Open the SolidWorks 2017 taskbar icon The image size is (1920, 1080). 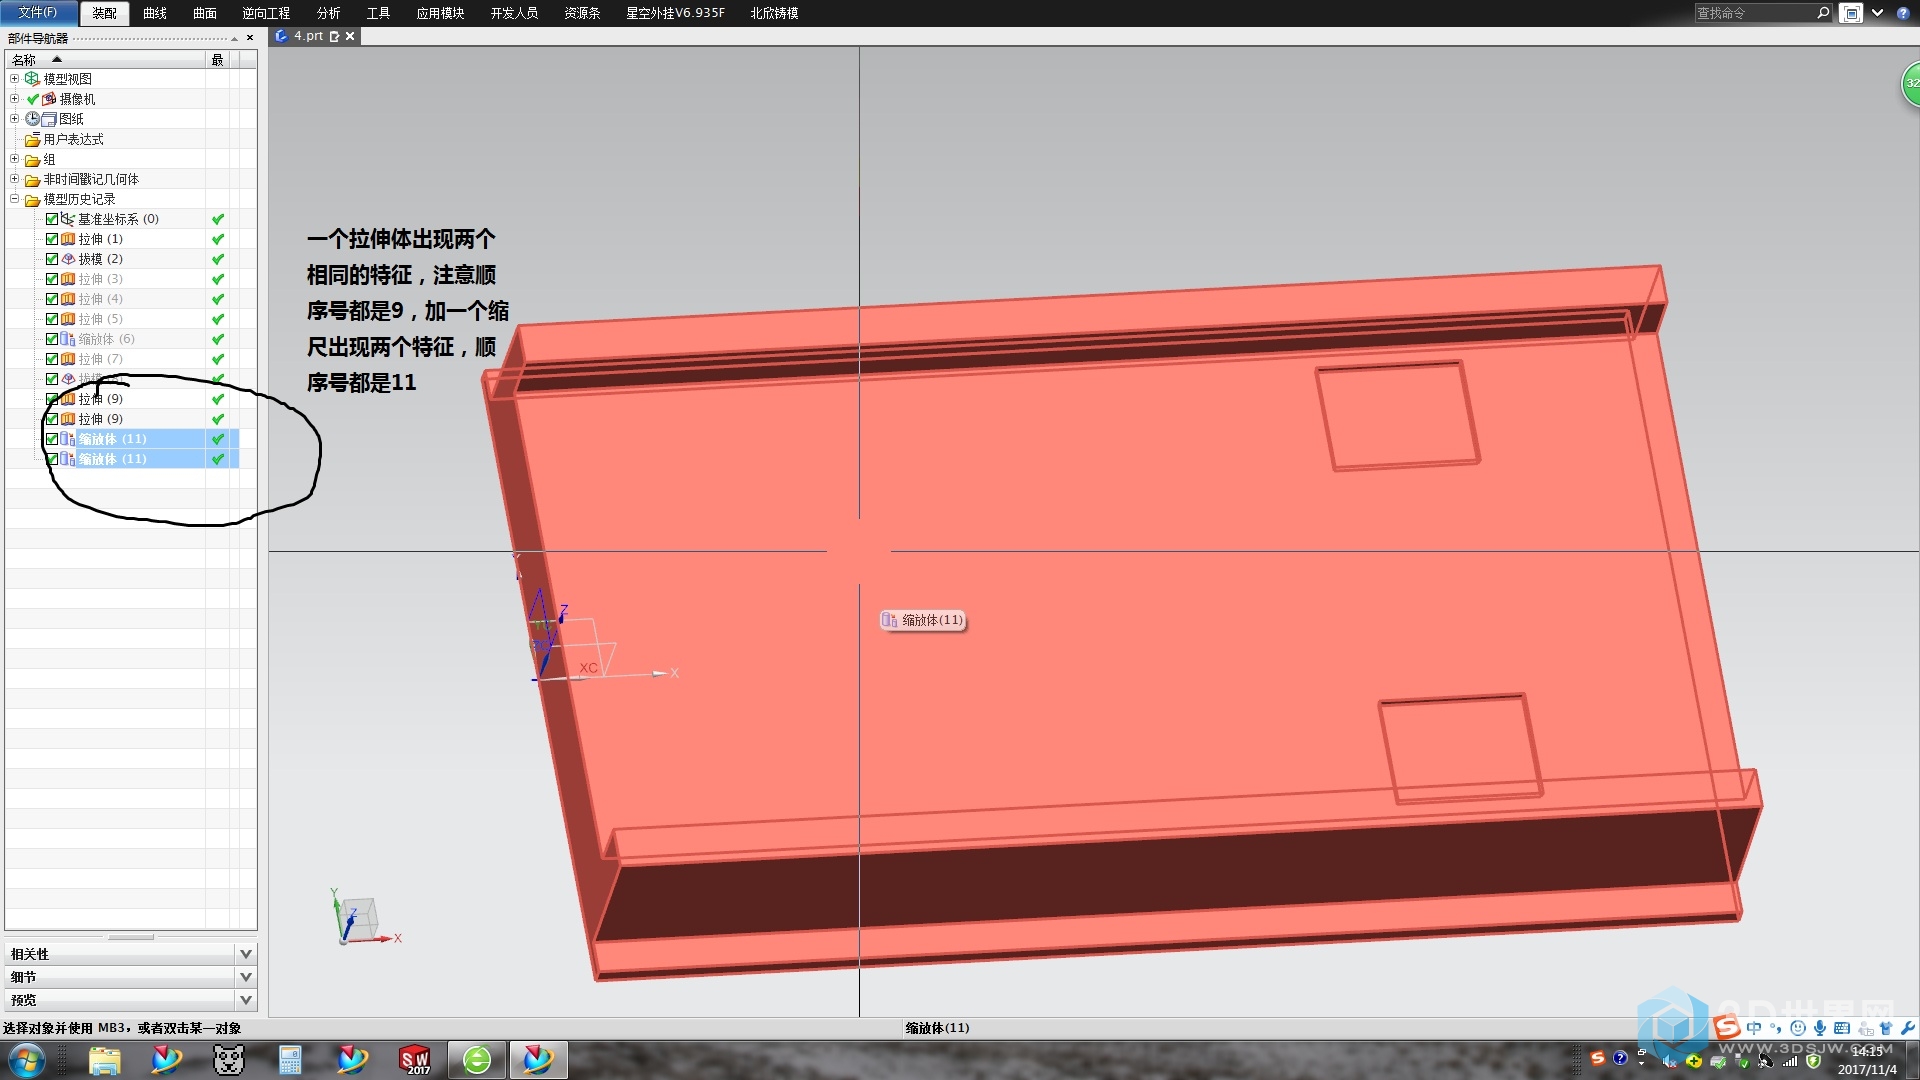[x=414, y=1060]
